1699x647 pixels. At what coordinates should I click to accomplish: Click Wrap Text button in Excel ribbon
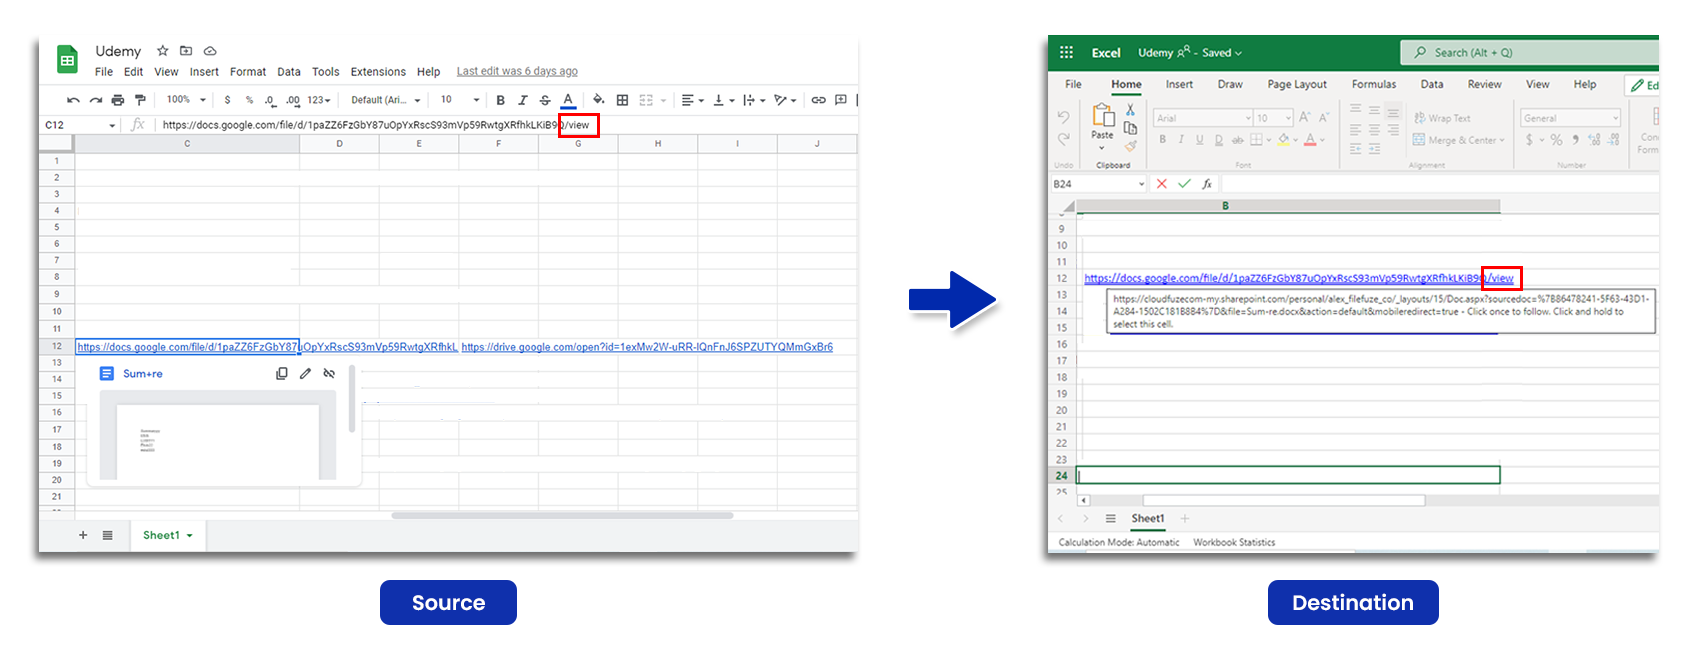1442,118
